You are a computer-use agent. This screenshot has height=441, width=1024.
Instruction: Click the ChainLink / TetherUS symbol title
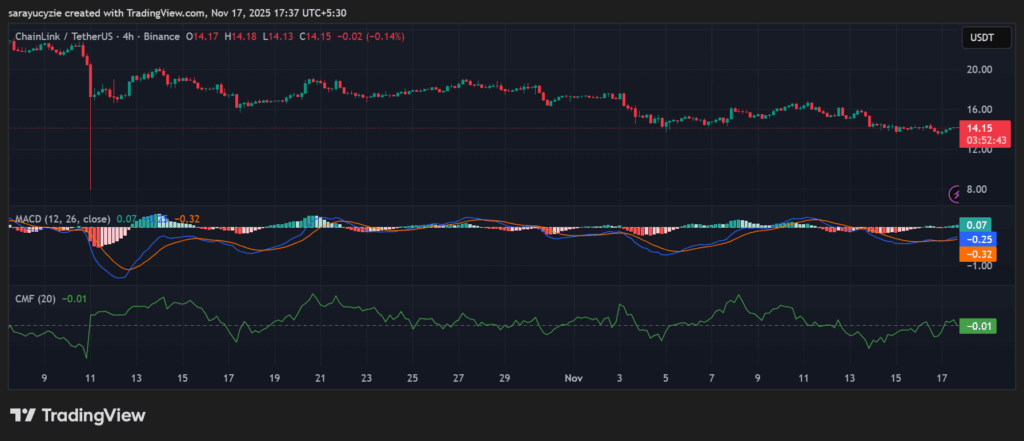56,37
